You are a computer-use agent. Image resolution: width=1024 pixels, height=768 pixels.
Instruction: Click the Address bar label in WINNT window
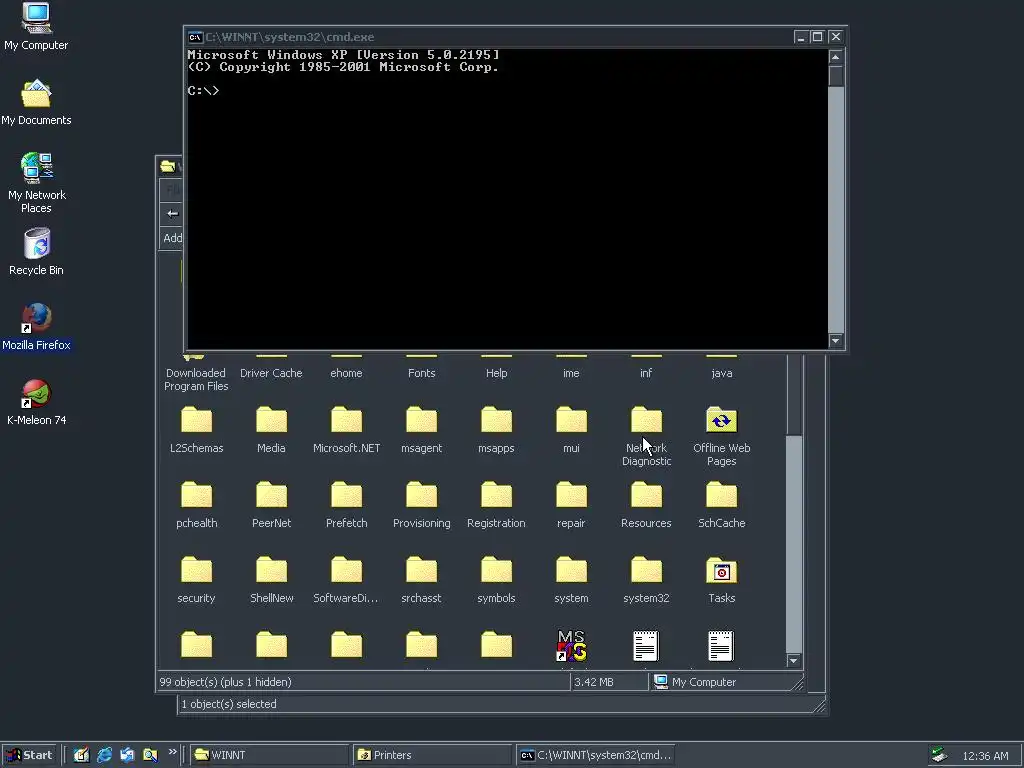pyautogui.click(x=172, y=238)
